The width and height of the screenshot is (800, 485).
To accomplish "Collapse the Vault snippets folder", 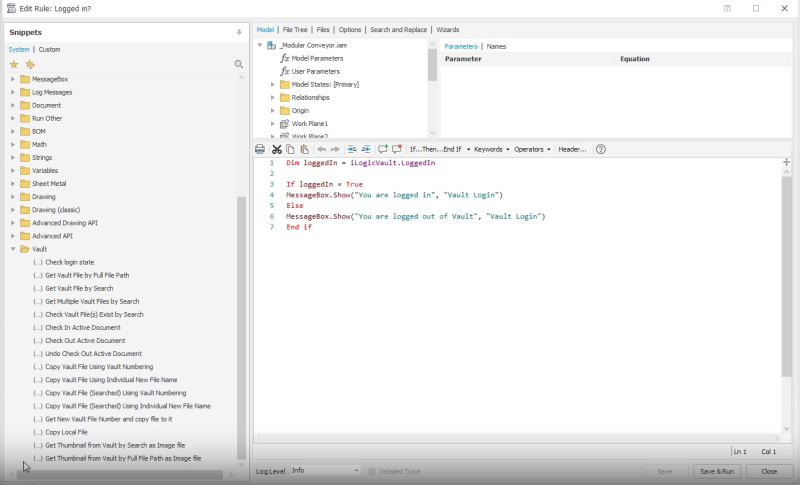I will tap(13, 249).
